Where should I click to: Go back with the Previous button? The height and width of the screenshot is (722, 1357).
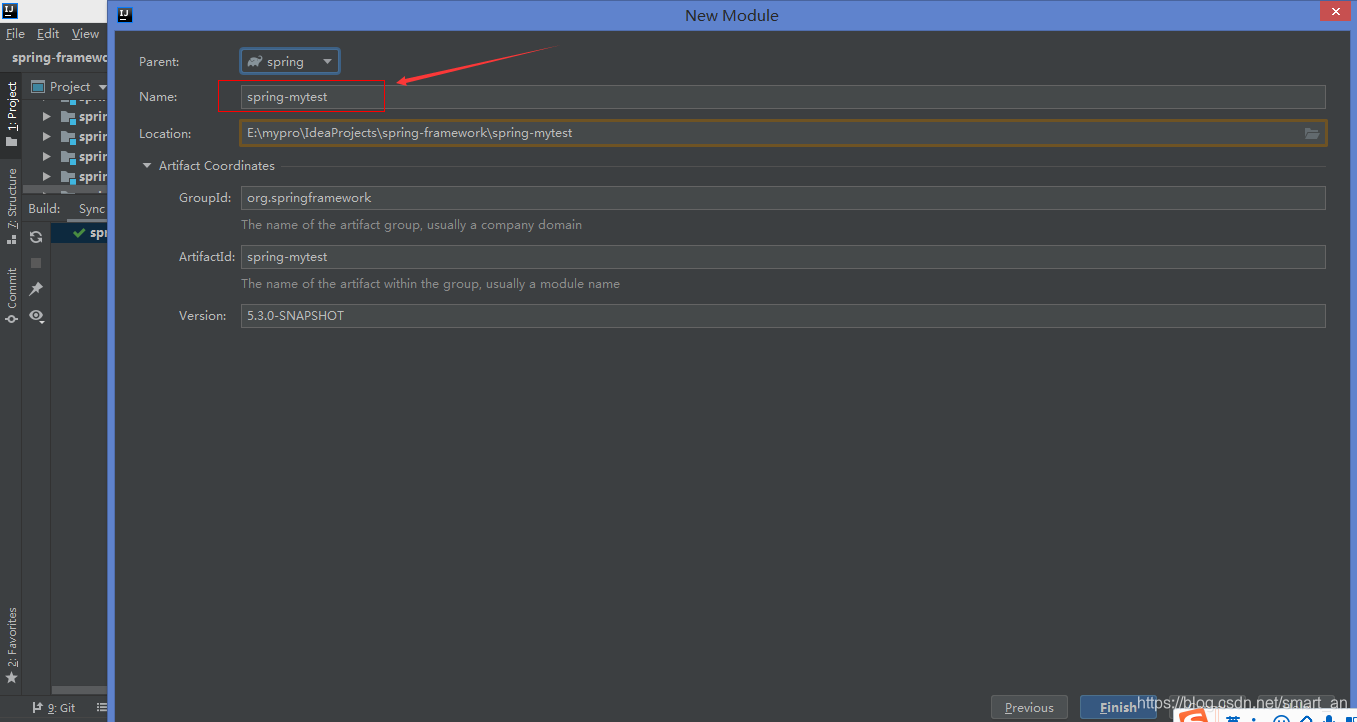[1029, 707]
